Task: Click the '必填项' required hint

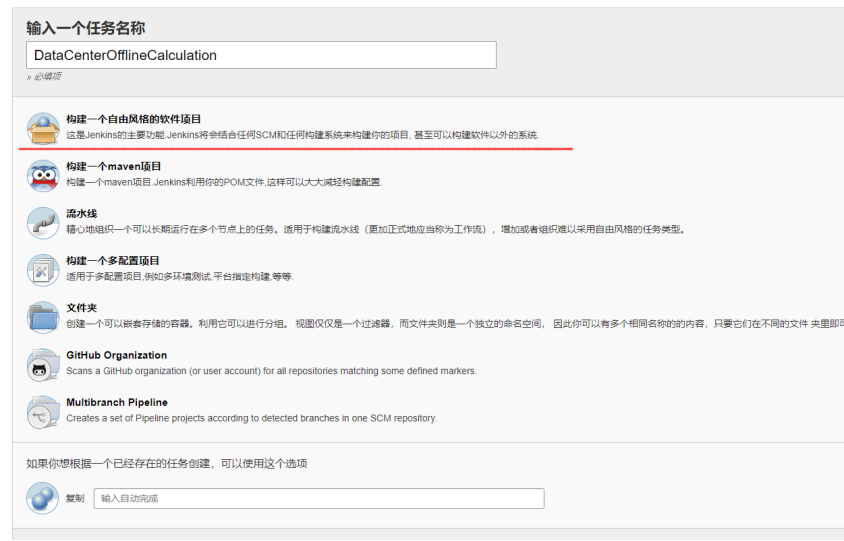Action: (x=44, y=76)
